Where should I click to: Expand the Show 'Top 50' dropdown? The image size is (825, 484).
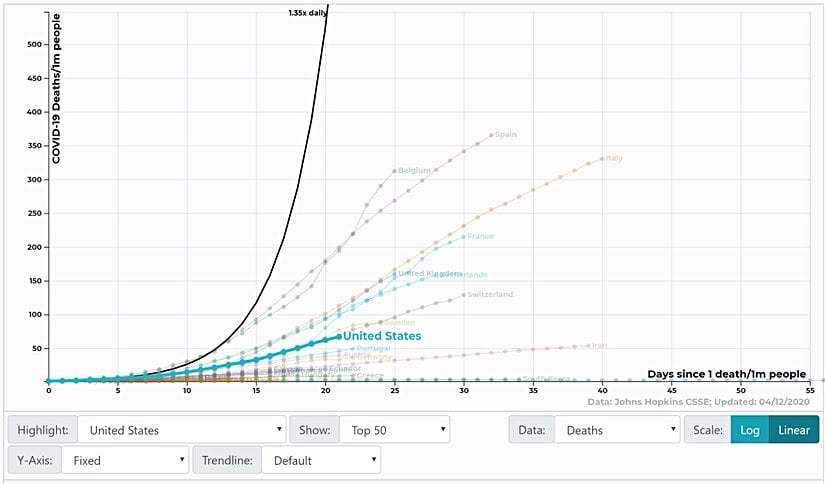[394, 430]
